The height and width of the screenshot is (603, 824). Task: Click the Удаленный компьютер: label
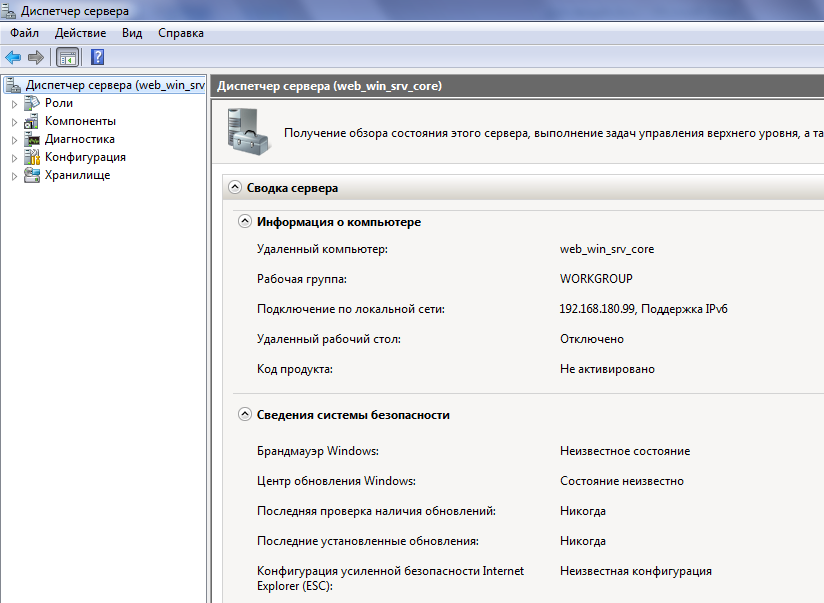point(322,249)
